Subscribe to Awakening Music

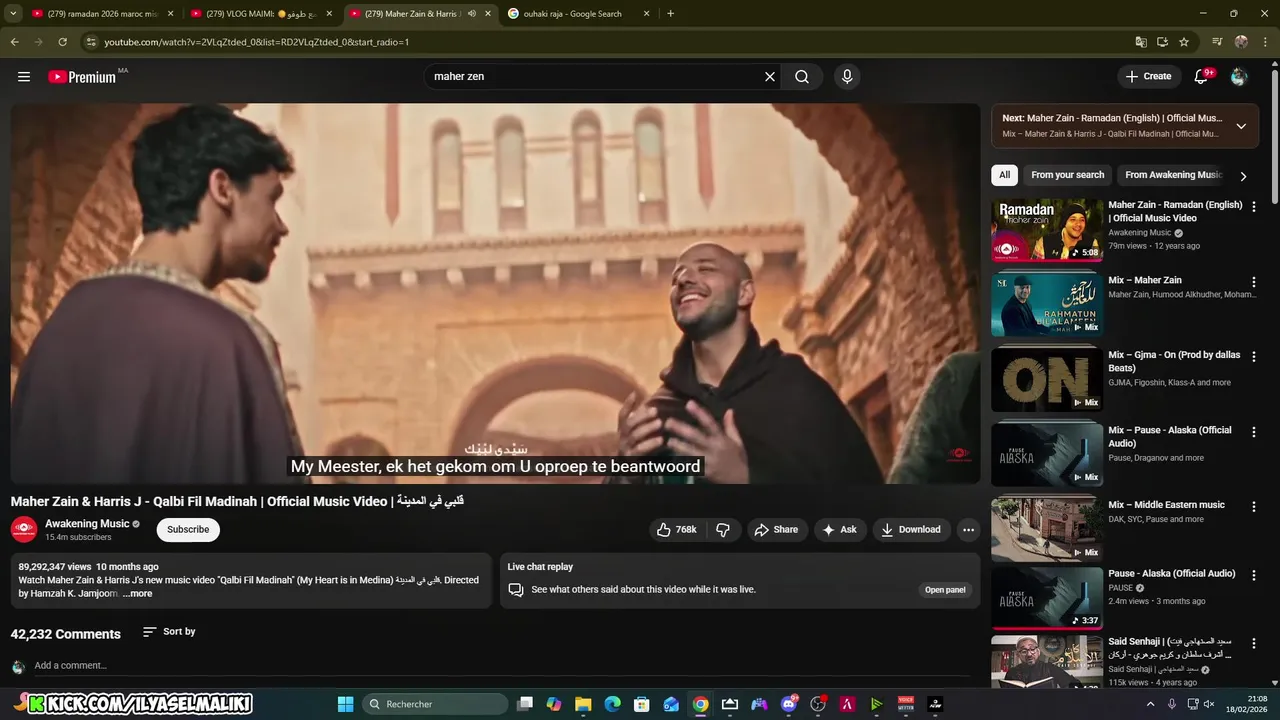coord(188,530)
